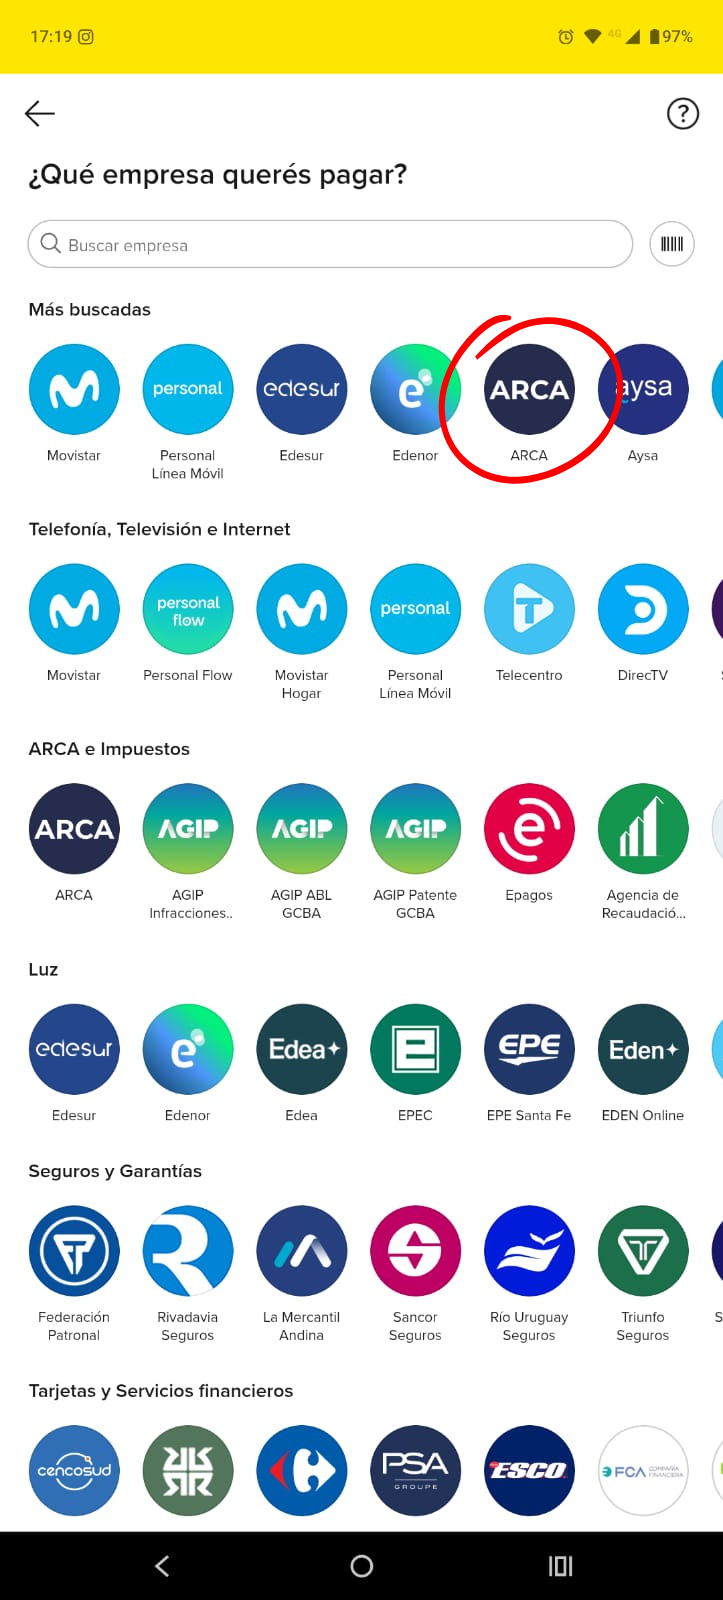The width and height of the screenshot is (723, 1600).
Task: Tap the Cencosud card icon
Action: point(74,1471)
